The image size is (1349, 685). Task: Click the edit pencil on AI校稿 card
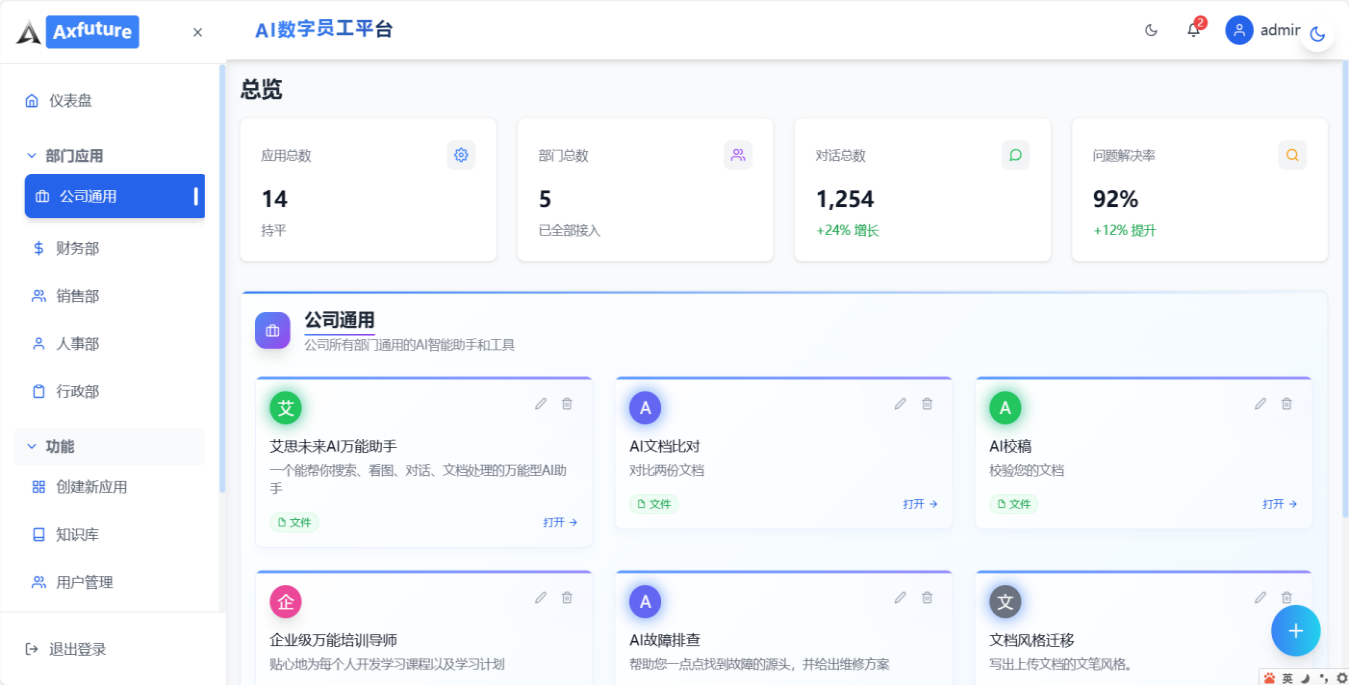1260,403
